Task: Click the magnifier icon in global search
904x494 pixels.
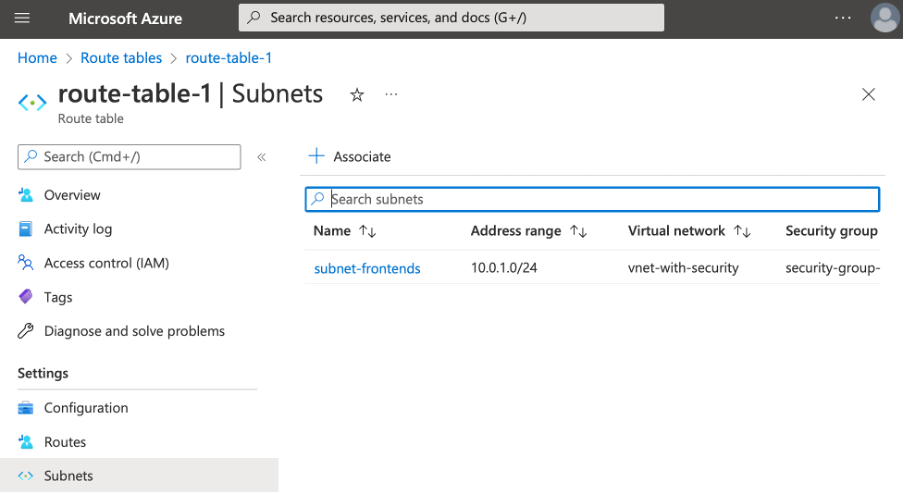Action: point(254,17)
